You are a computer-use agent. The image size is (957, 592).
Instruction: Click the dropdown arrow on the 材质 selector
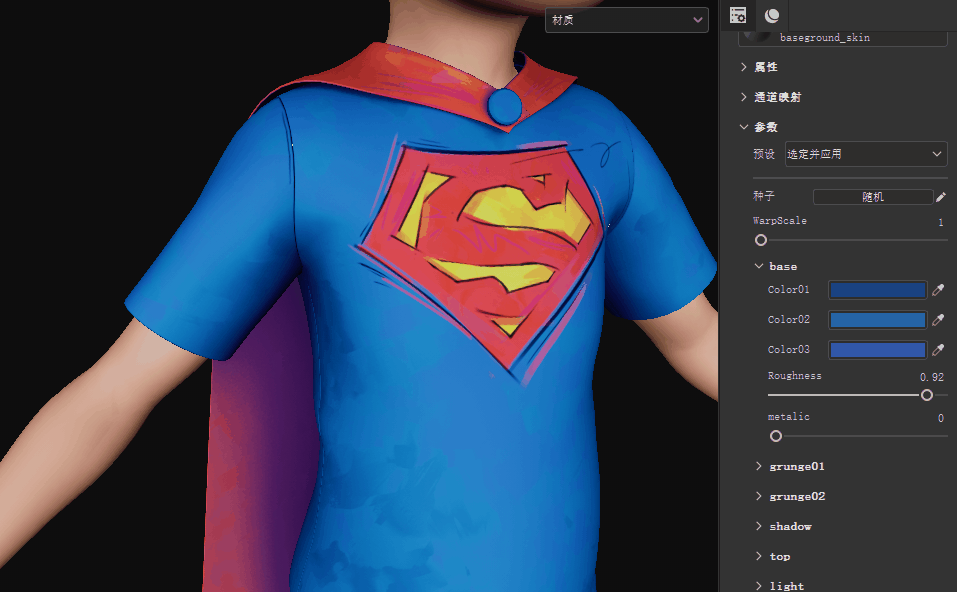click(x=700, y=20)
